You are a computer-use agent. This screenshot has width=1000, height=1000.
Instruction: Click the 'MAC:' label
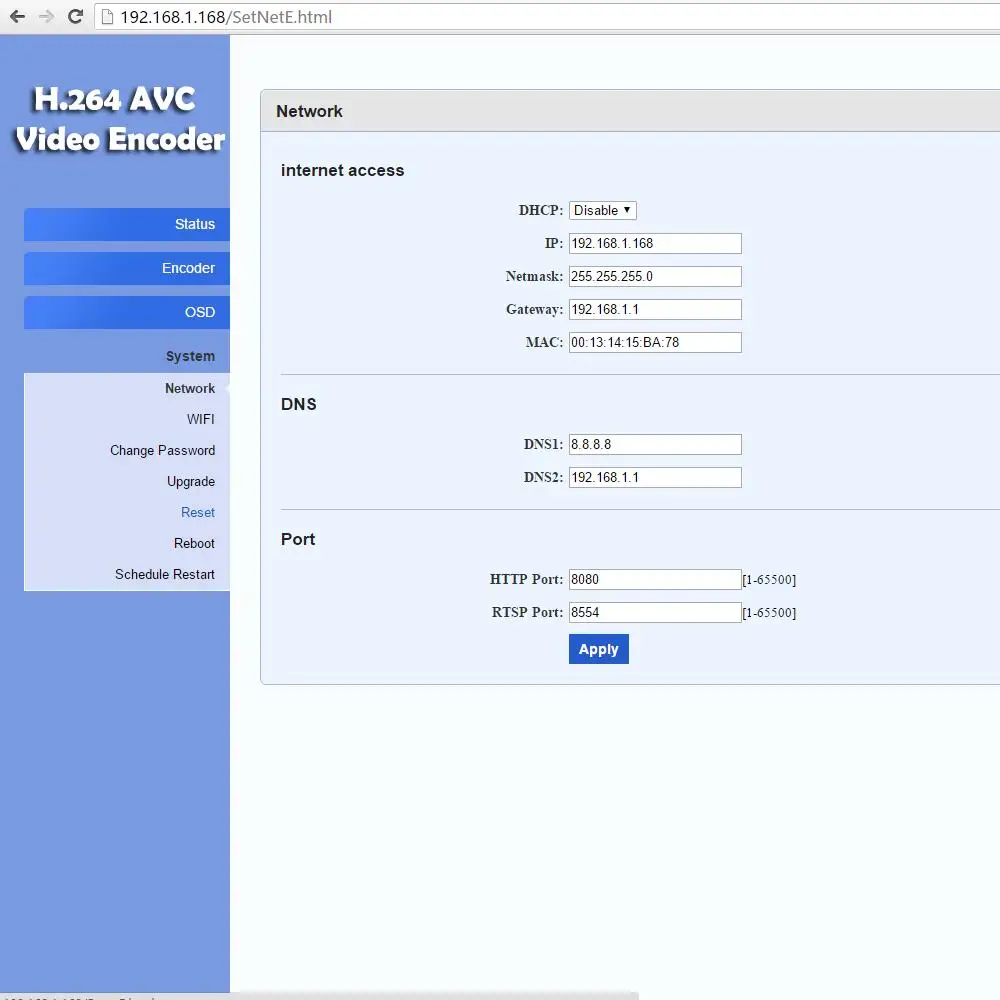545,342
